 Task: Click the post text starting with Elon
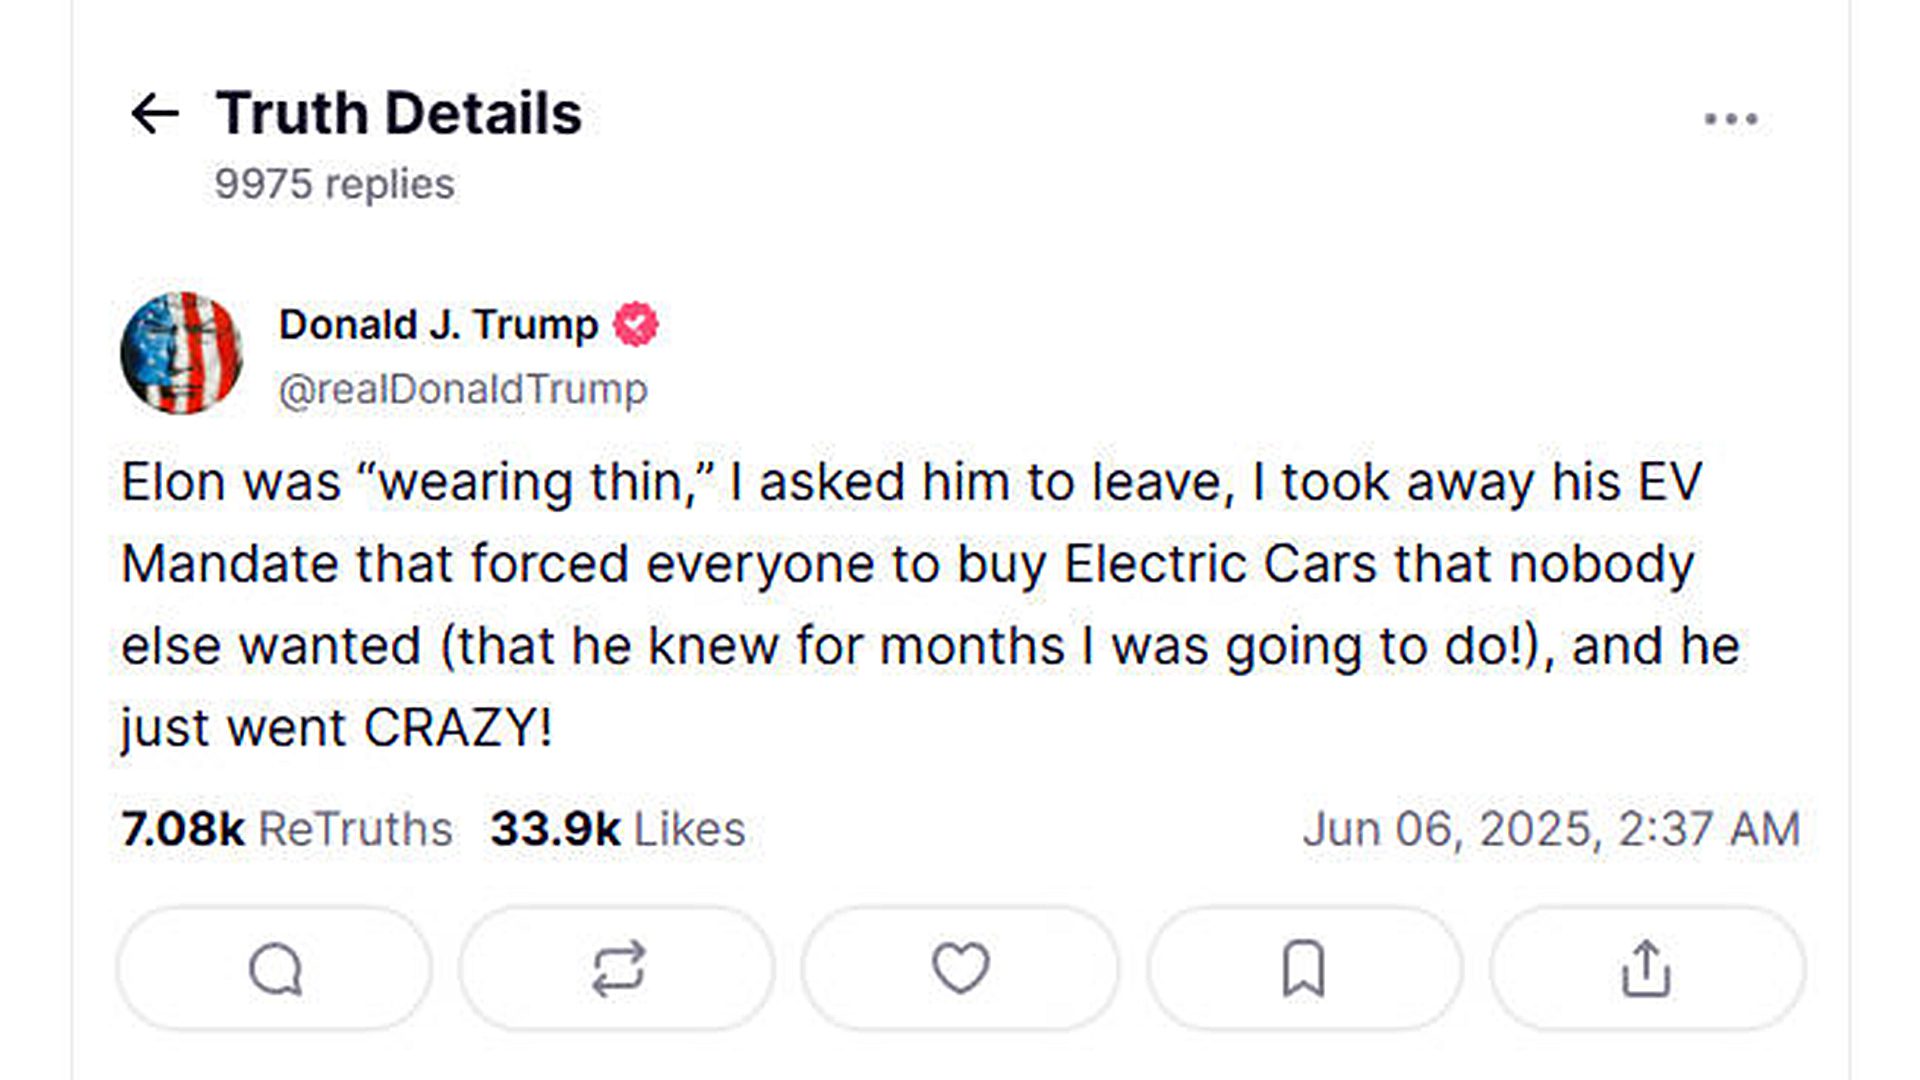pyautogui.click(x=930, y=605)
